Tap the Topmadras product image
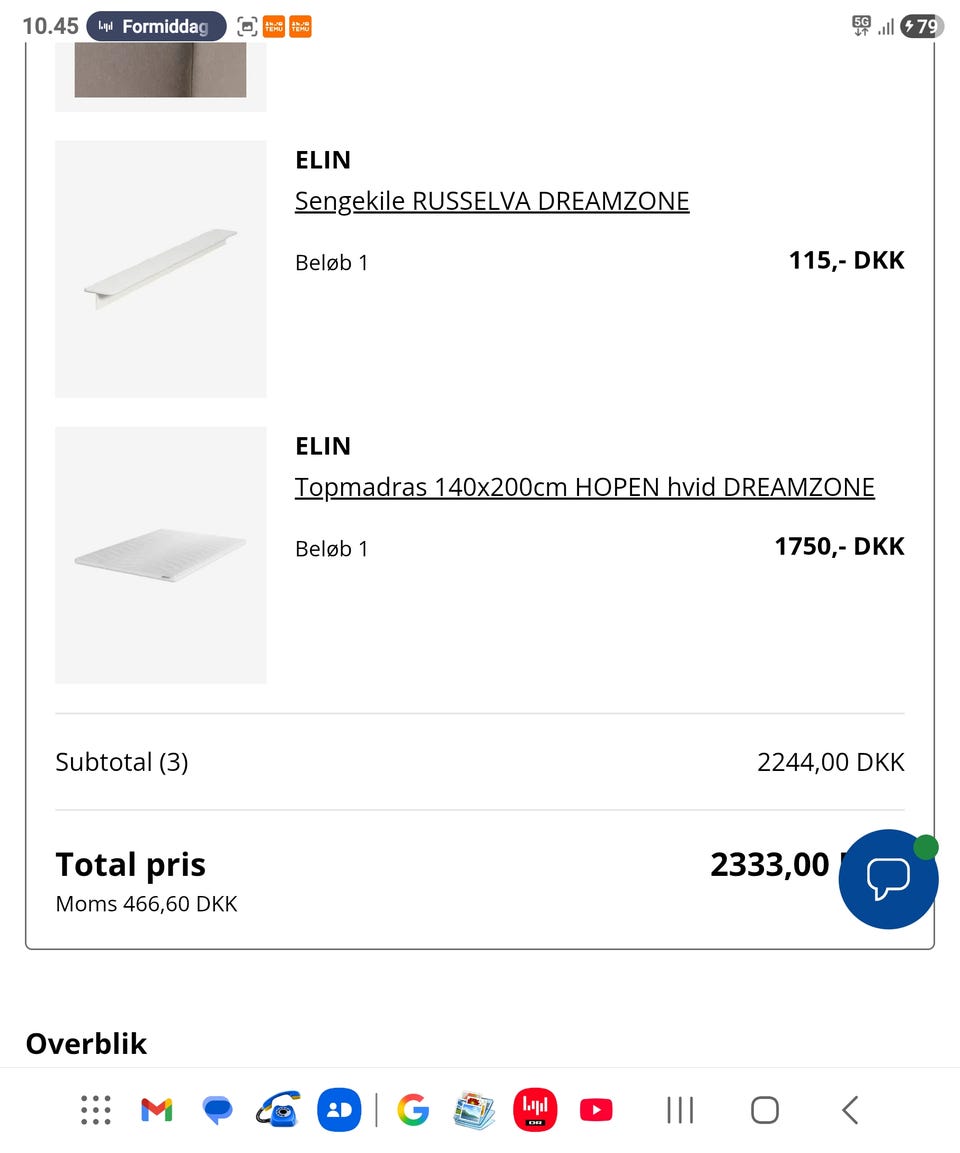This screenshot has width=960, height=1153. coord(161,555)
